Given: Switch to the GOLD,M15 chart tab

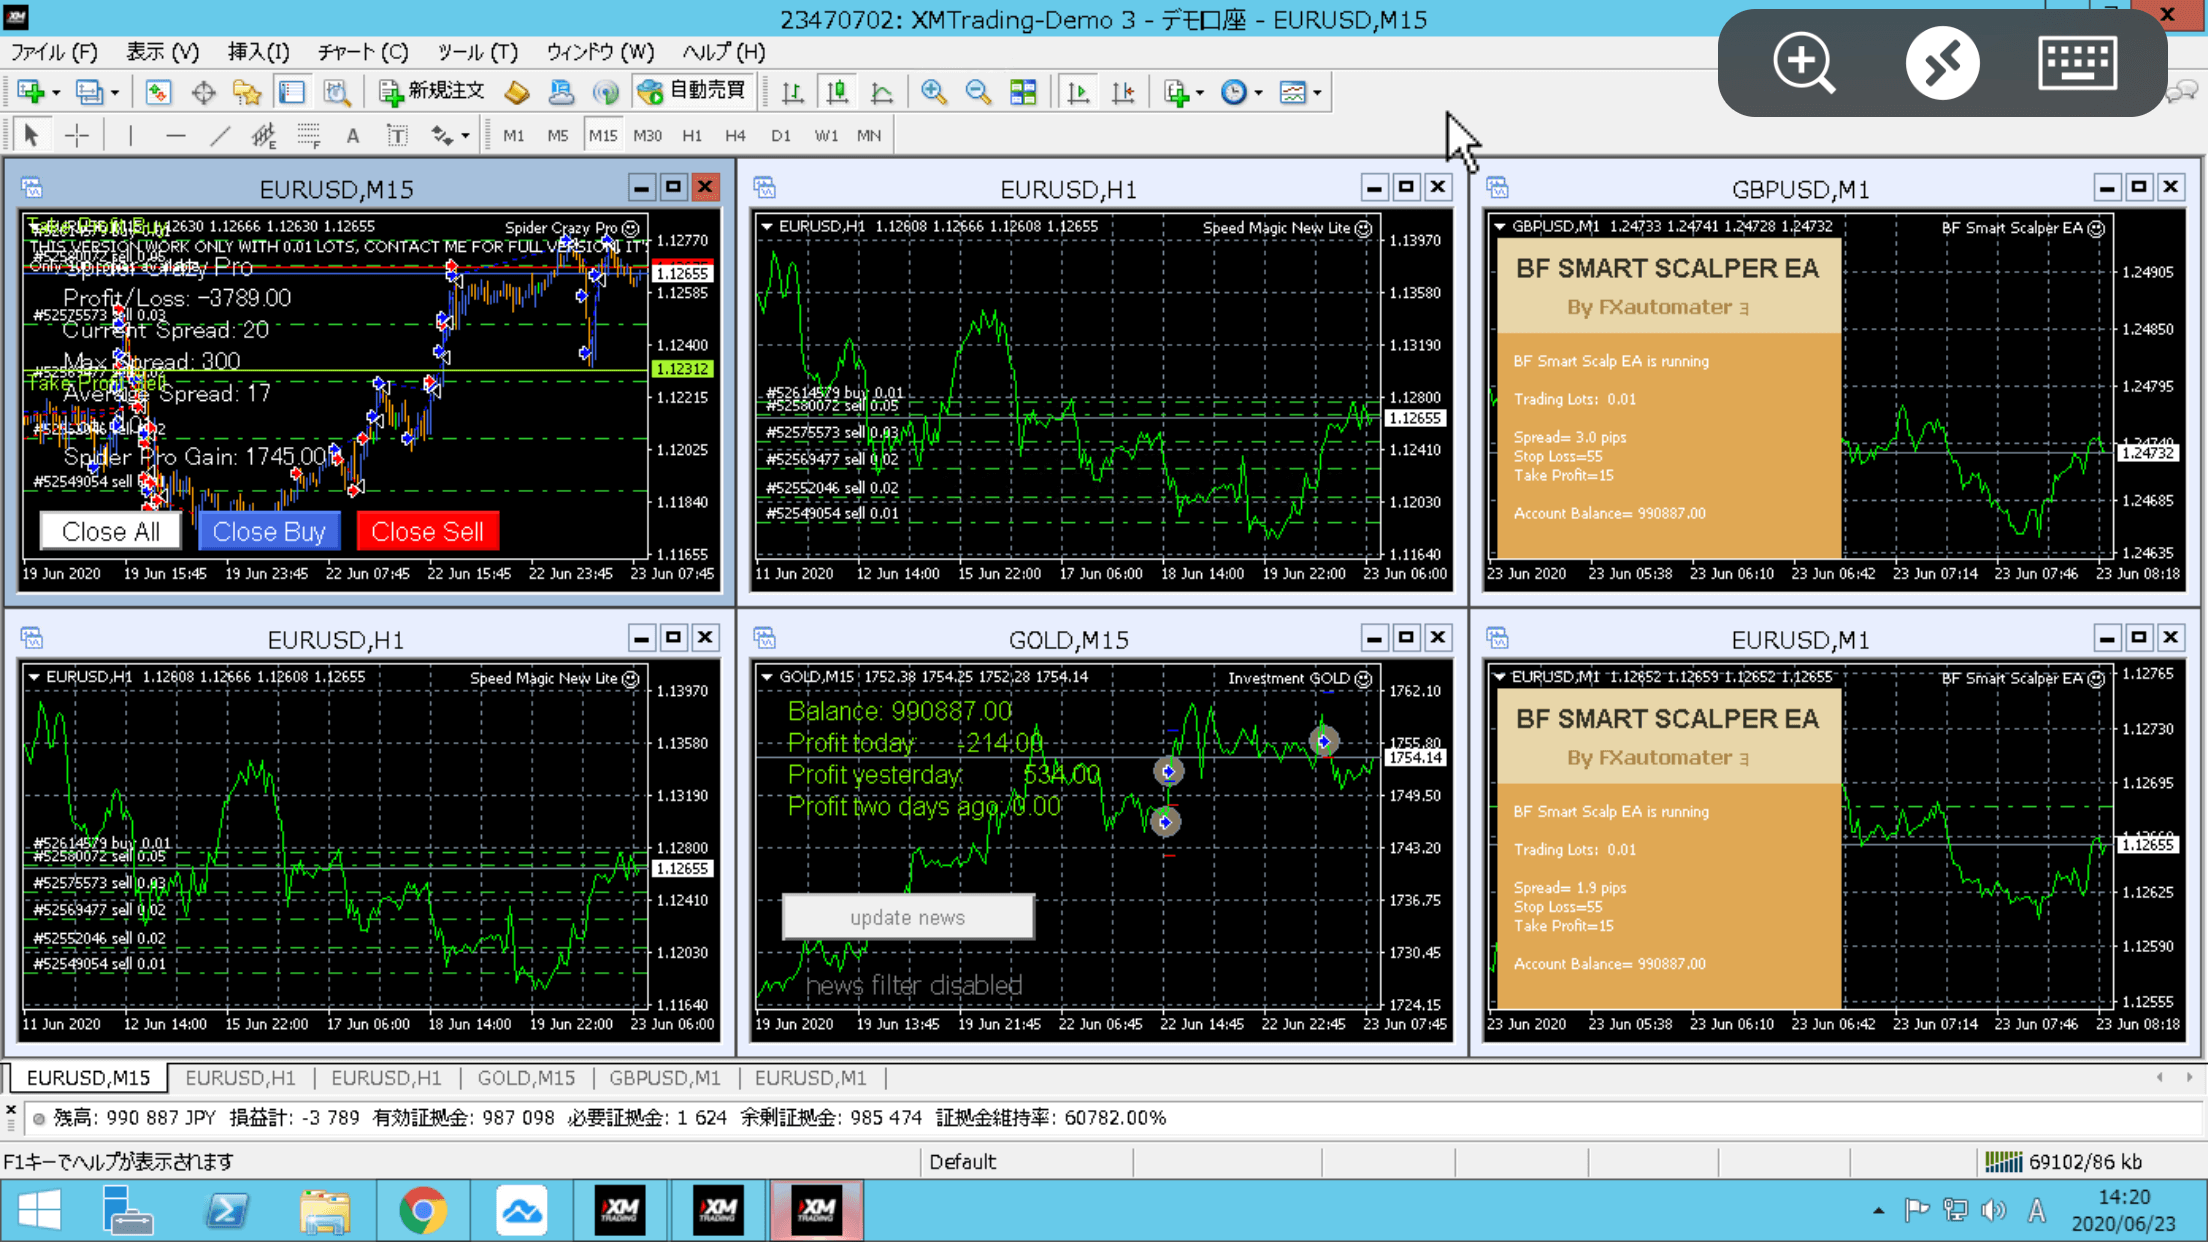Looking at the screenshot, I should (x=526, y=1078).
